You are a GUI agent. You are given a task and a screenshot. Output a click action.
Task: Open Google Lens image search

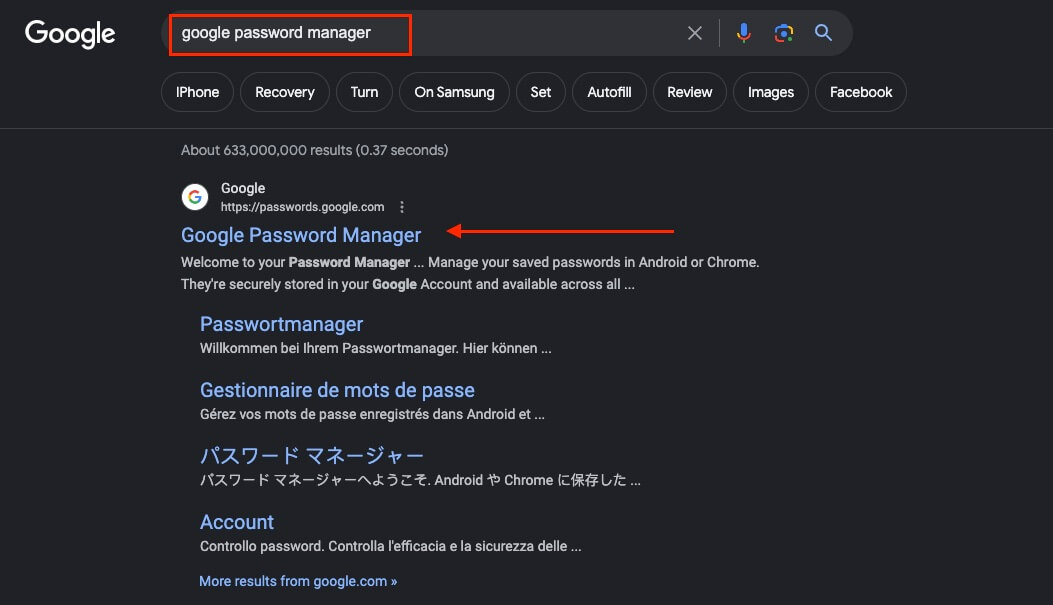(784, 33)
